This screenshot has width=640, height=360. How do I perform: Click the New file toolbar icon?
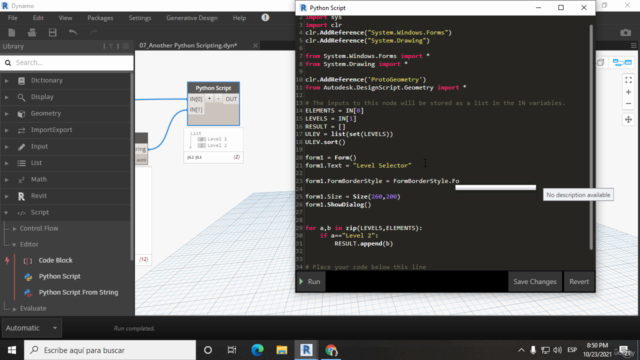pos(12,33)
